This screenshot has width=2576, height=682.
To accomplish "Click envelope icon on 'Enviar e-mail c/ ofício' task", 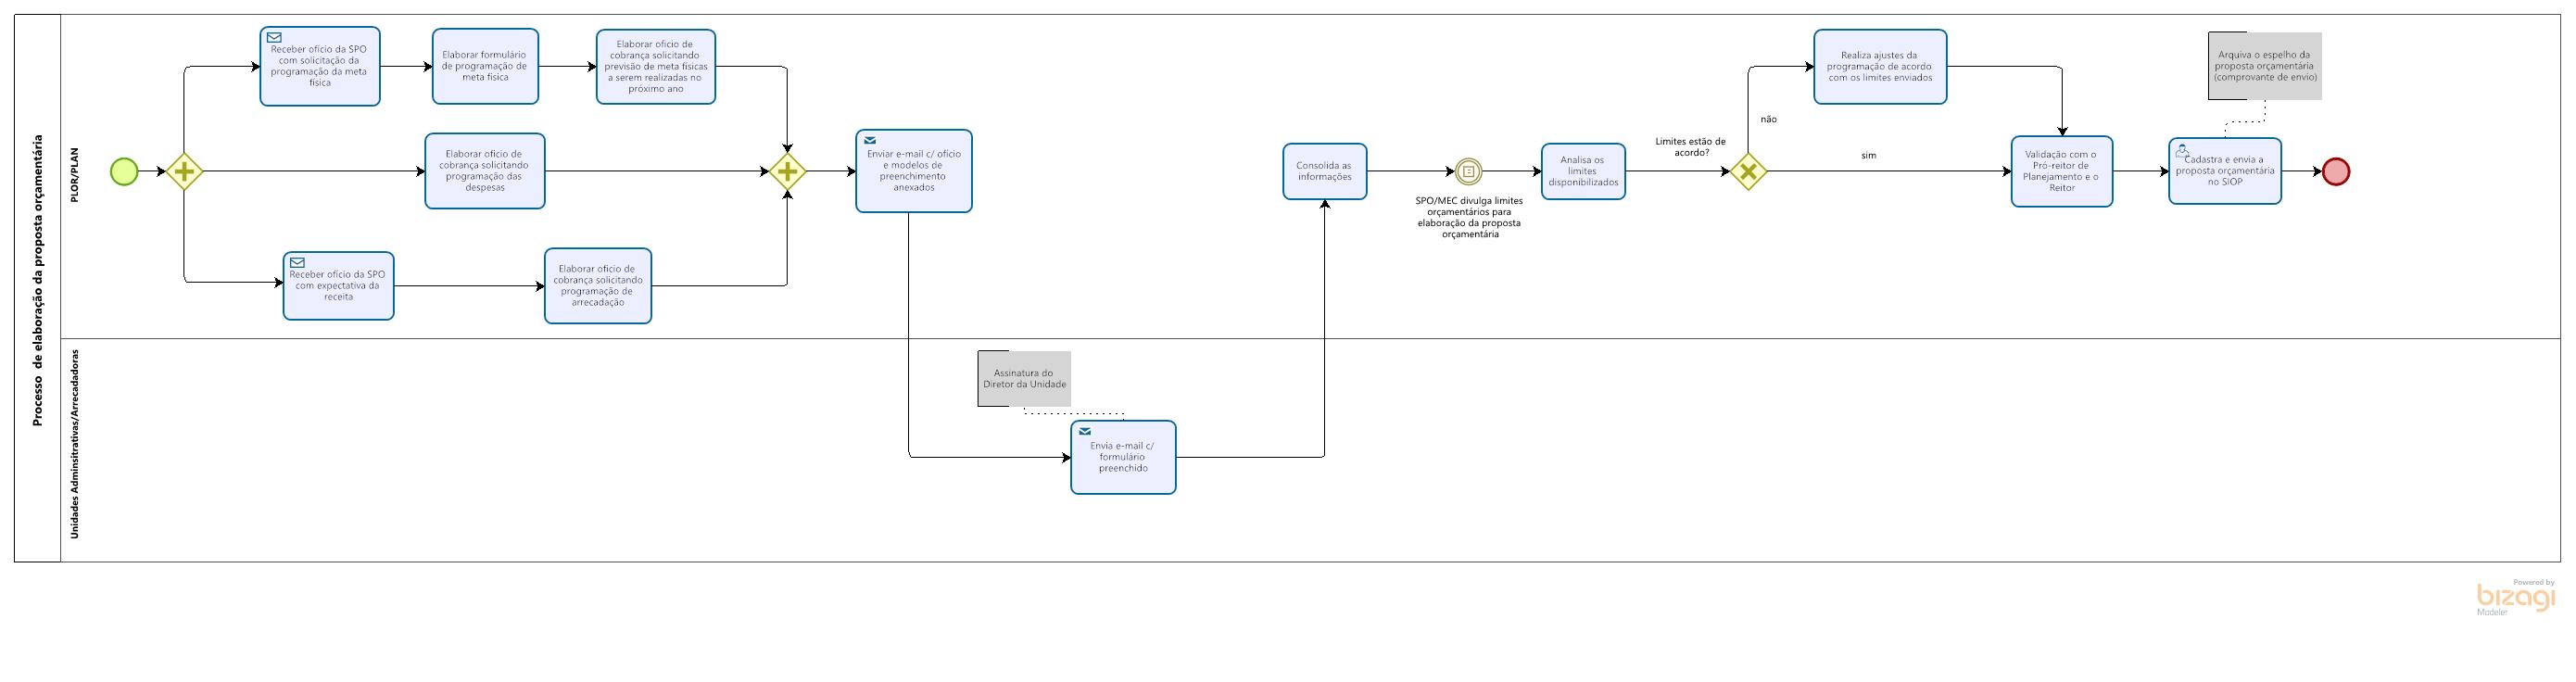I will point(870,141).
